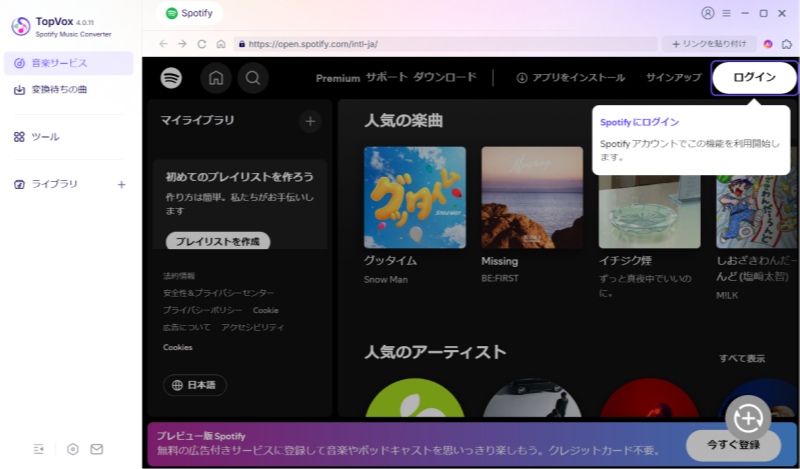The height and width of the screenshot is (469, 800).
Task: Click the ログイン button
Action: 755,78
